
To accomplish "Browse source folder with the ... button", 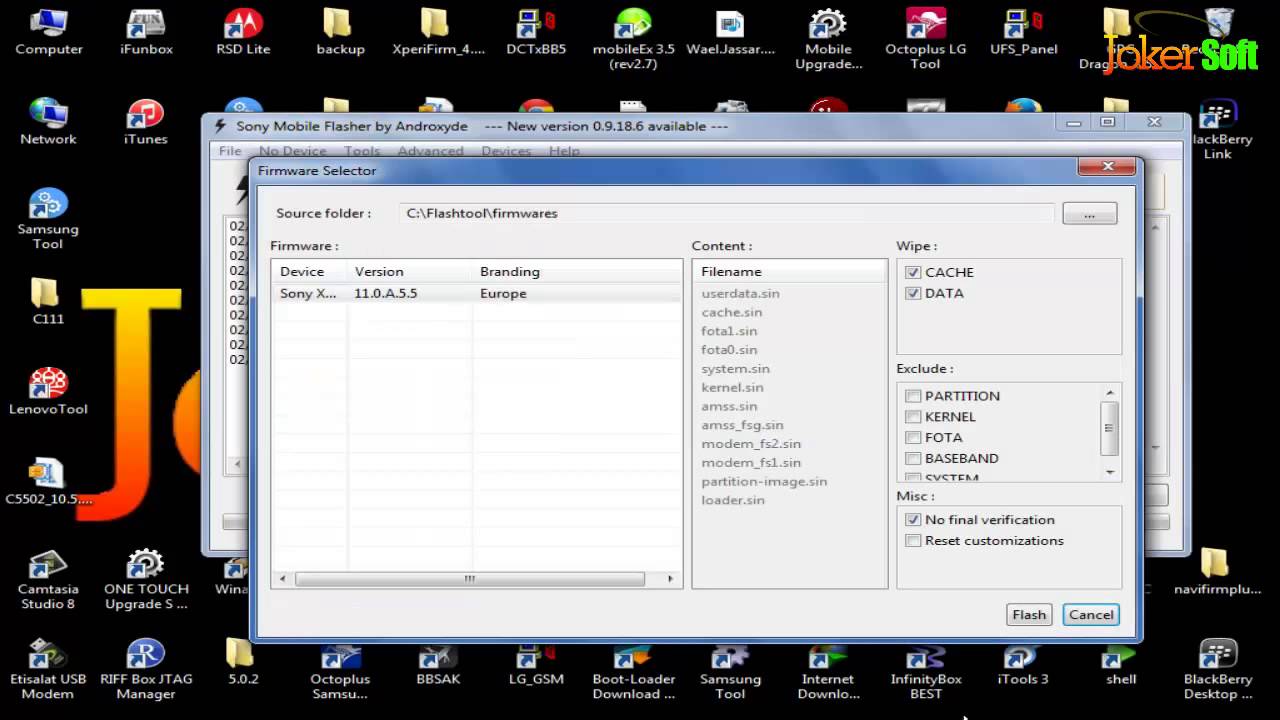I will (1090, 214).
